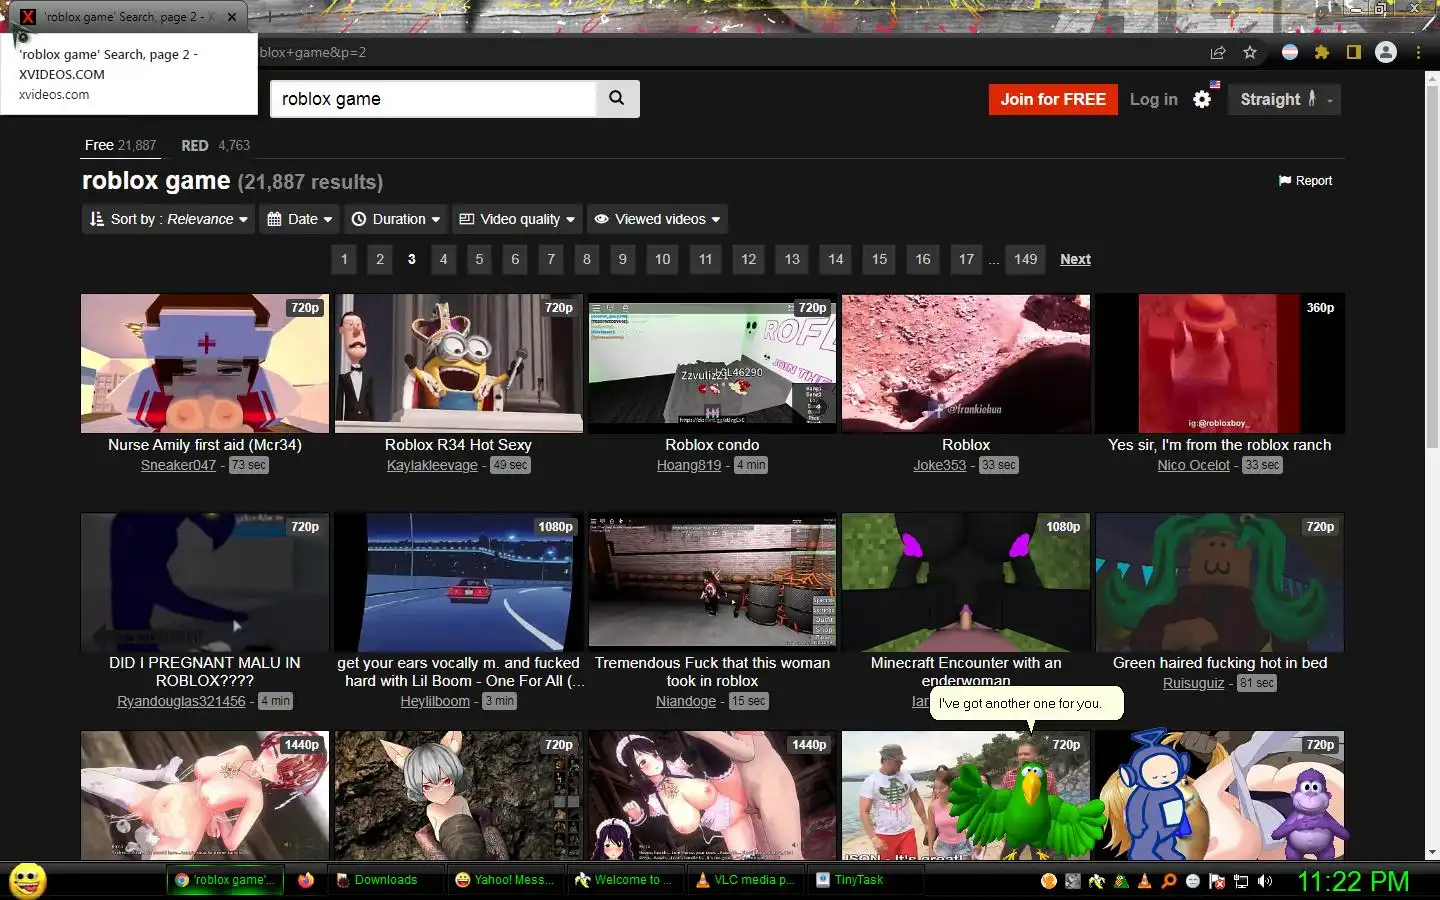Open a new browser tab
The width and height of the screenshot is (1440, 900).
pos(269,17)
